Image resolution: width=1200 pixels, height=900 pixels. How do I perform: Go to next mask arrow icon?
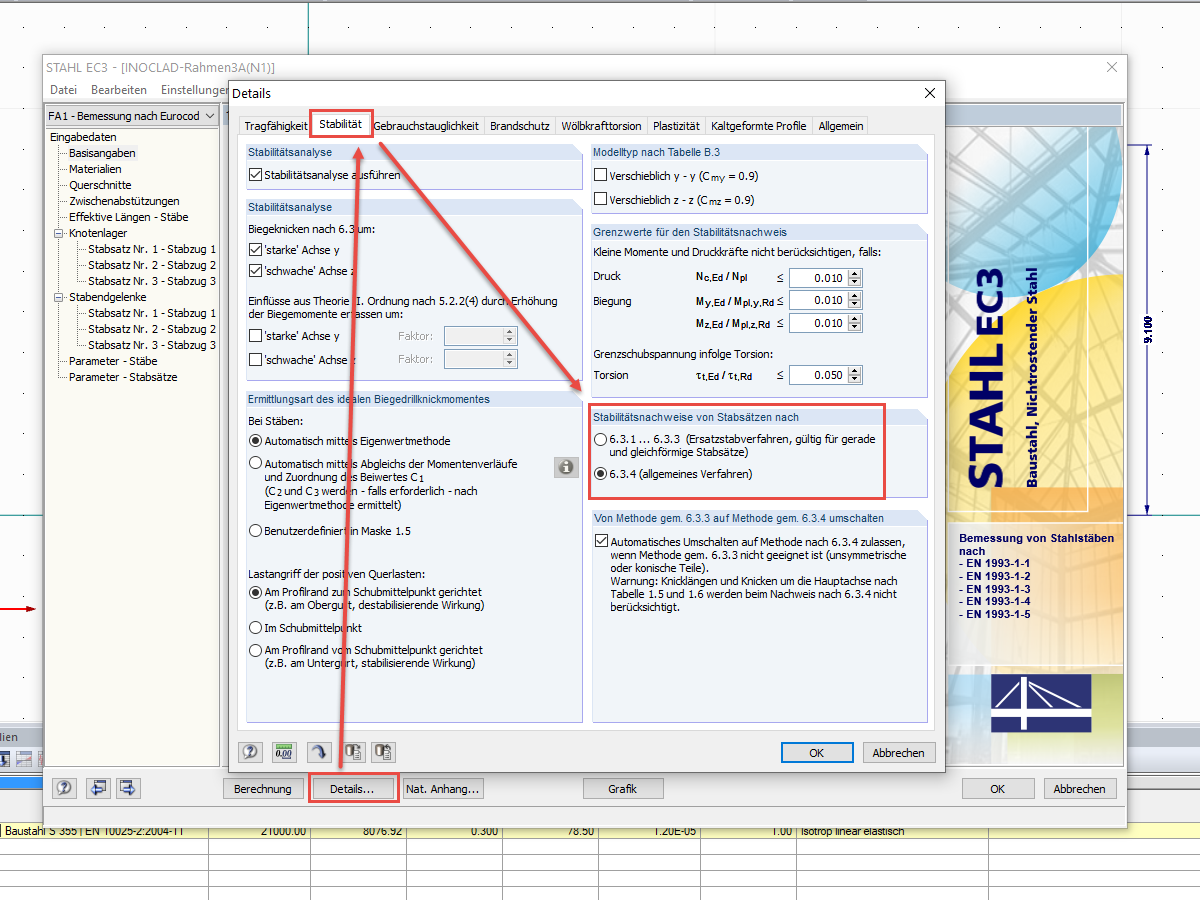(129, 788)
